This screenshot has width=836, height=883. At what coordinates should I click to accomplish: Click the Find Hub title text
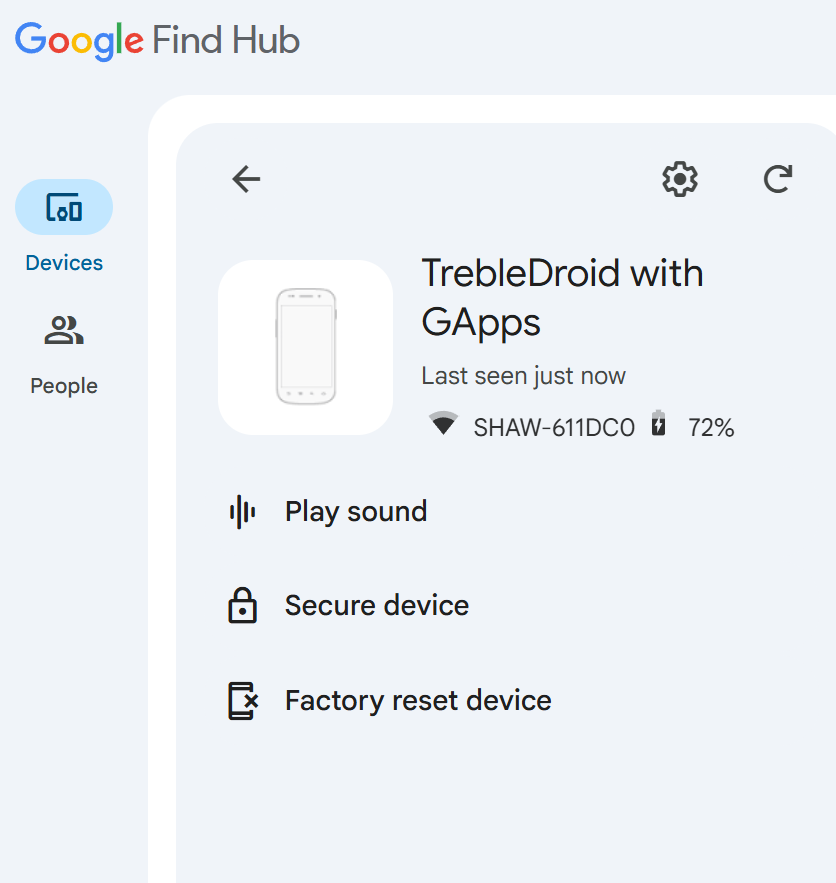tap(226, 41)
